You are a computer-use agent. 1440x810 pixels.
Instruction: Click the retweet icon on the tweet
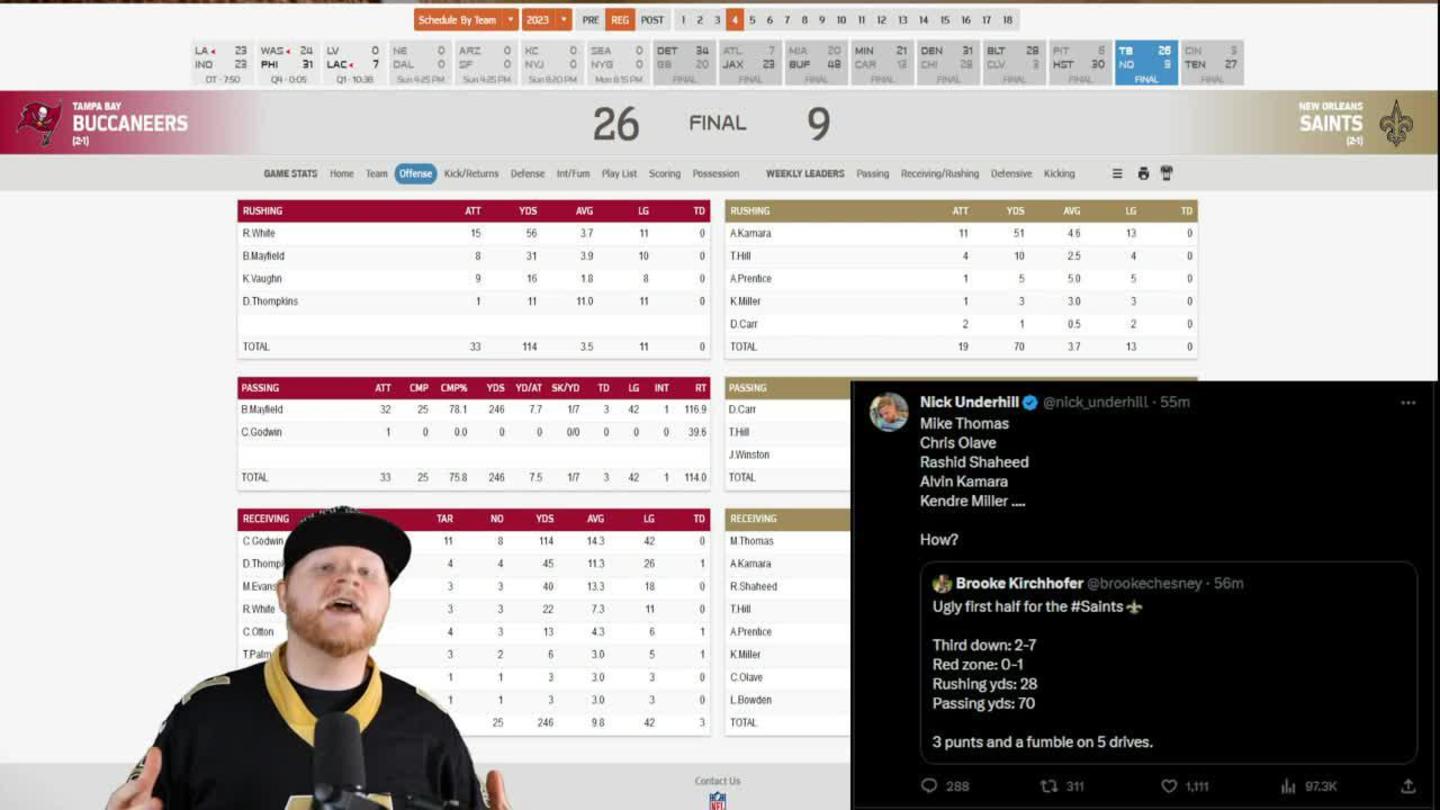pyautogui.click(x=1048, y=786)
